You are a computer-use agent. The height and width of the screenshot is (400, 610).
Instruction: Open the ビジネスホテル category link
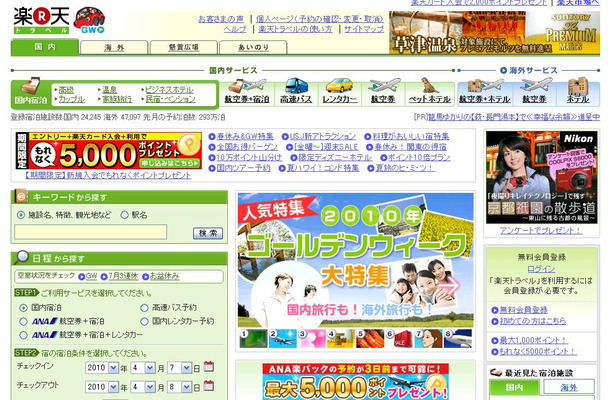170,89
